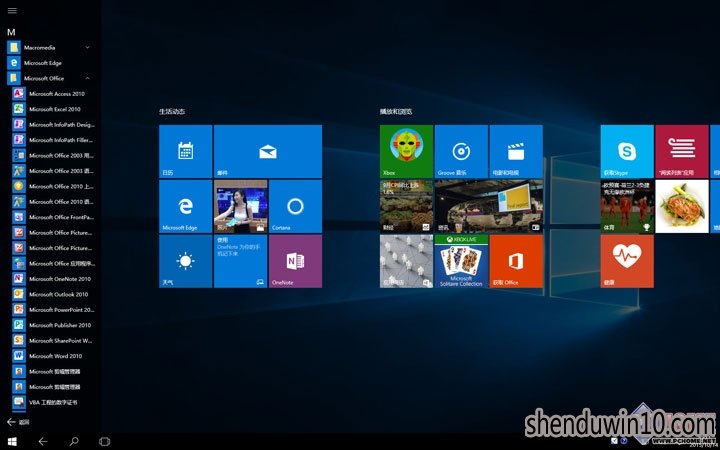Open the food dish live tile
The height and width of the screenshot is (450, 720).
pos(682,206)
